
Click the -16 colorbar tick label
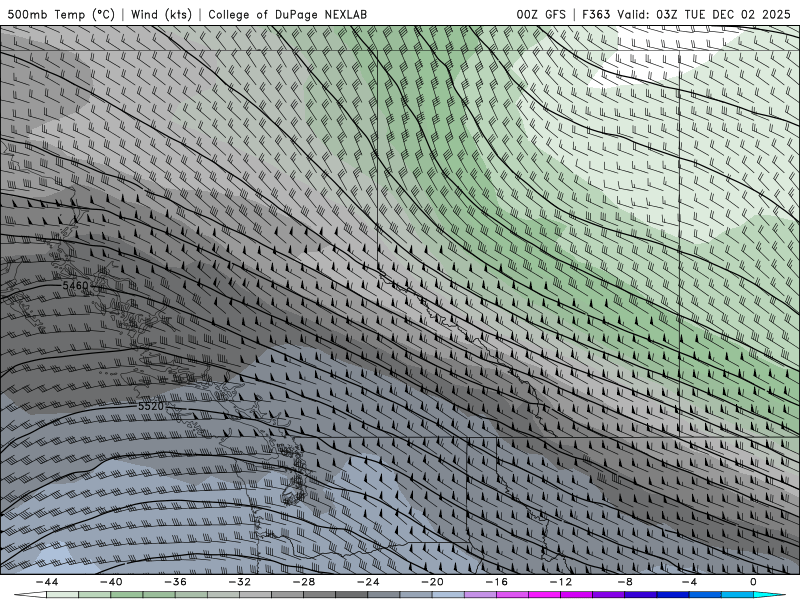(x=496, y=582)
